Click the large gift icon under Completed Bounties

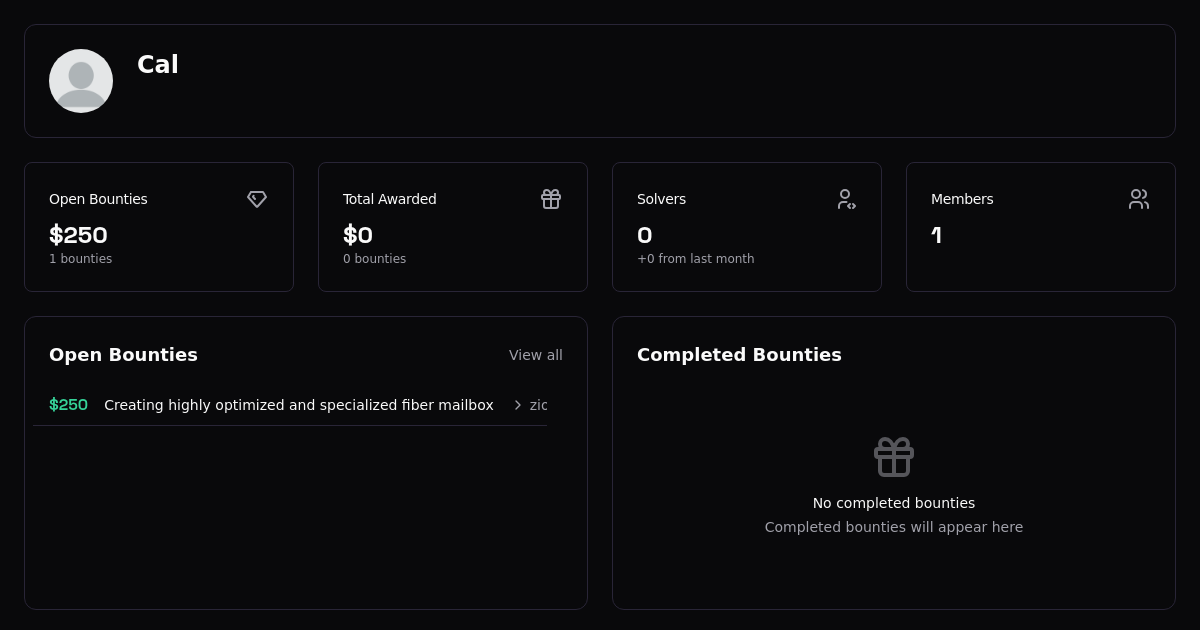pos(893,456)
